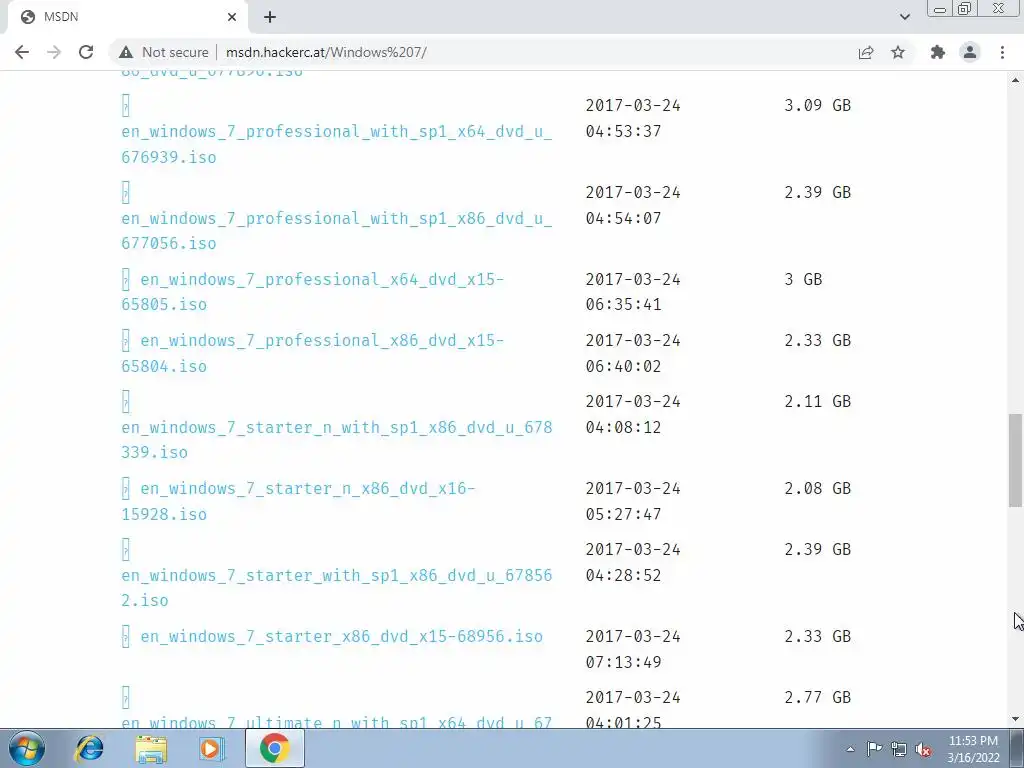Download en_windows_7_starter_with_sp1_x86 iso
This screenshot has width=1024, height=768.
[x=336, y=588]
